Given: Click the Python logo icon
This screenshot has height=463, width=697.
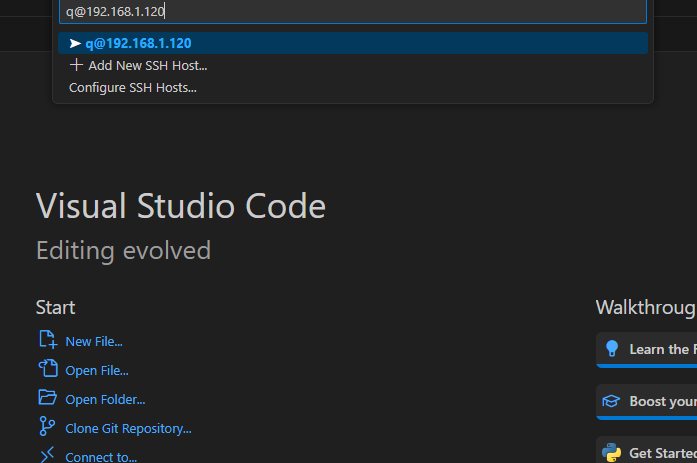Looking at the screenshot, I should 612,452.
